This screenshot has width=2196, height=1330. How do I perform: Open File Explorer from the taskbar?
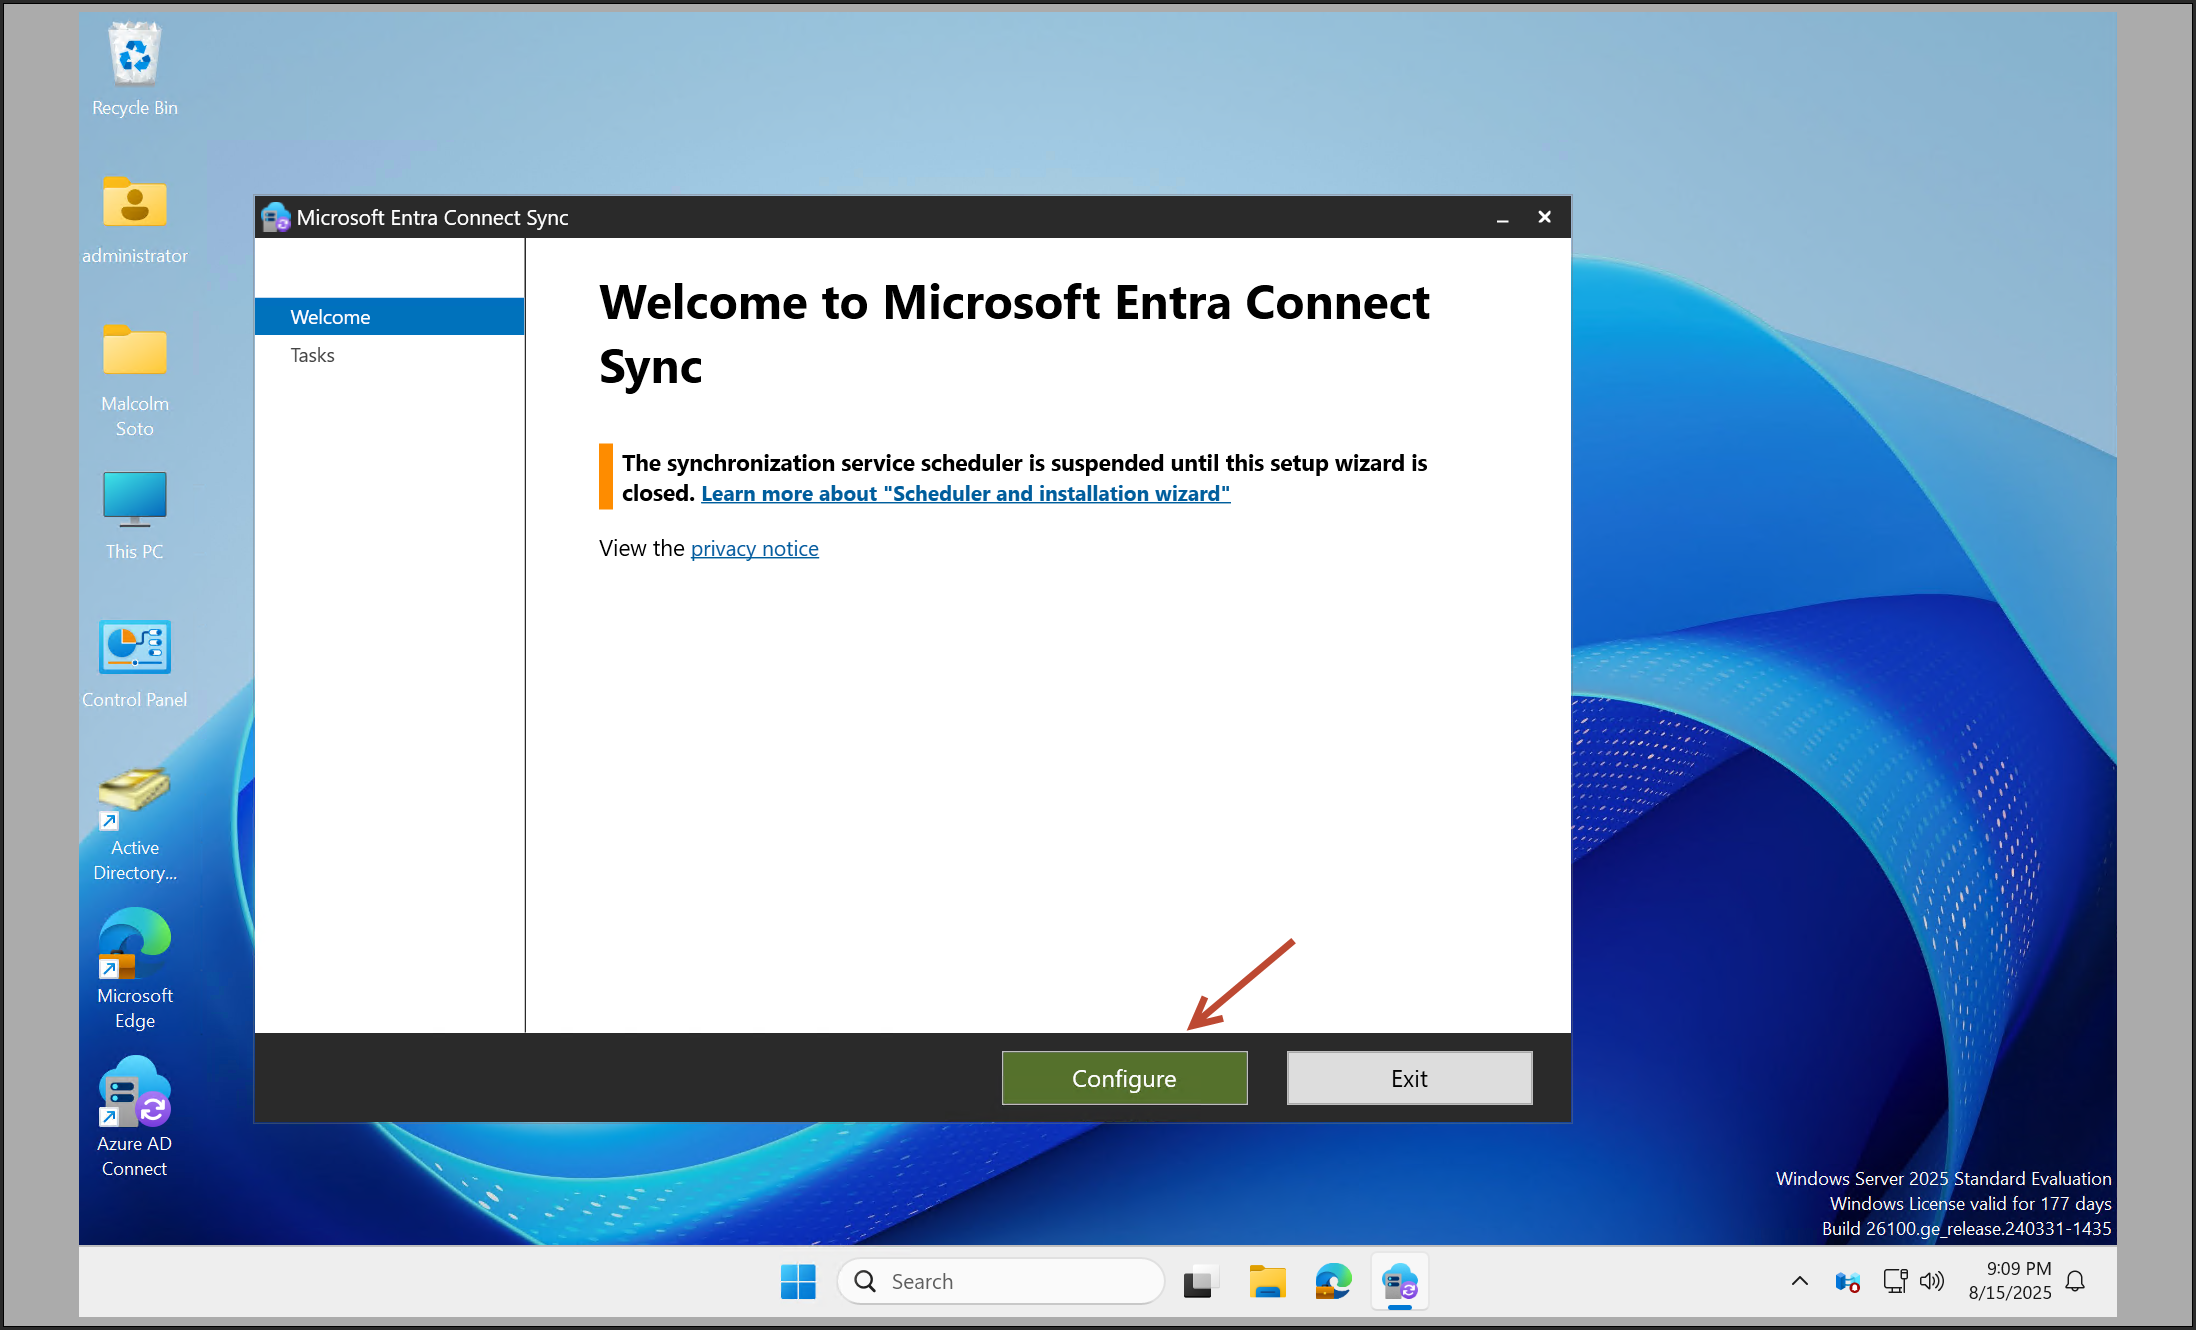tap(1267, 1281)
